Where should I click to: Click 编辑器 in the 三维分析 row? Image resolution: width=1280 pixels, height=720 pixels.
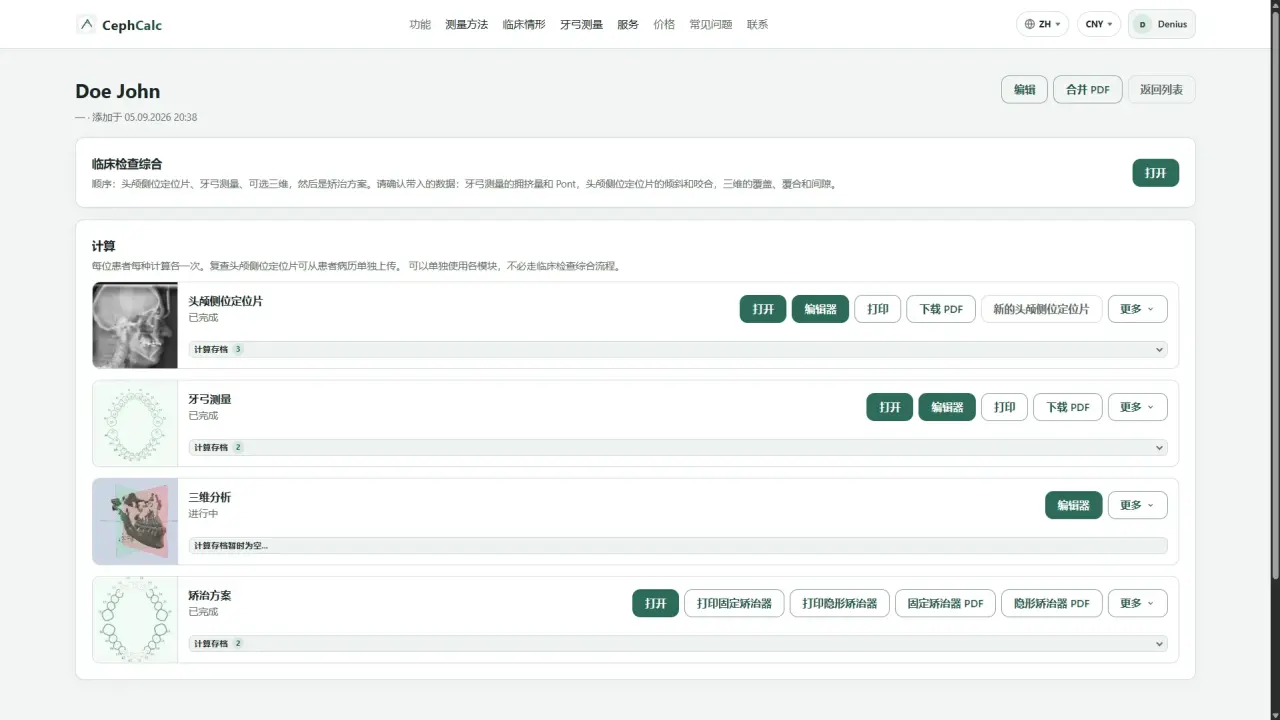pyautogui.click(x=1073, y=505)
